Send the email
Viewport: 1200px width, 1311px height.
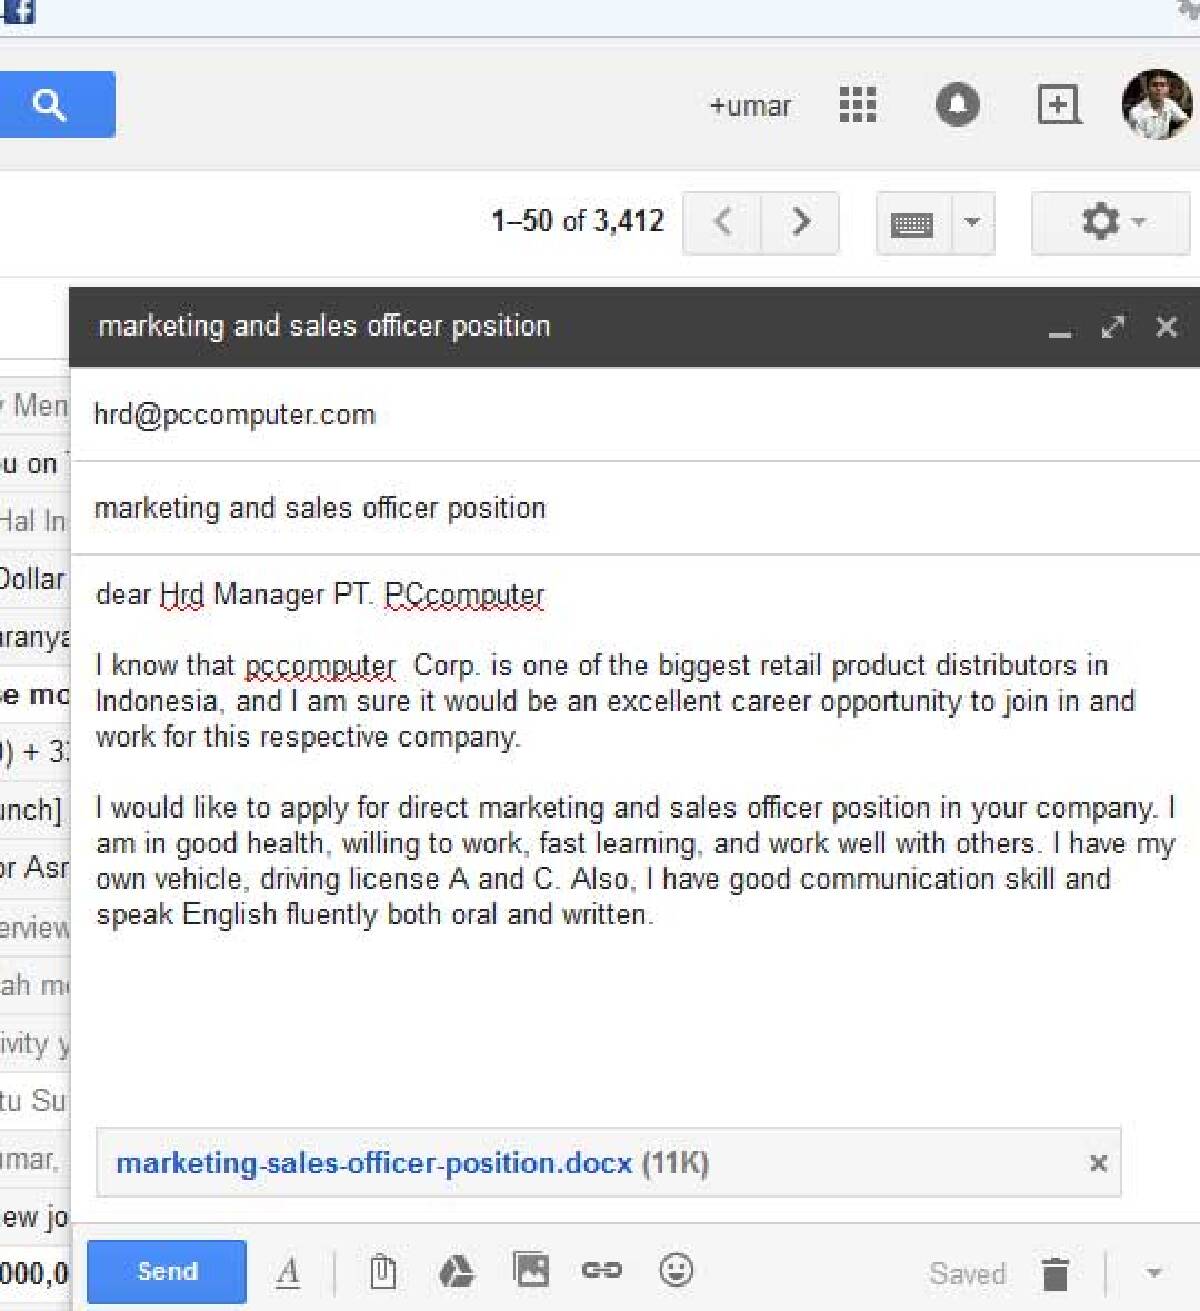pos(167,1271)
